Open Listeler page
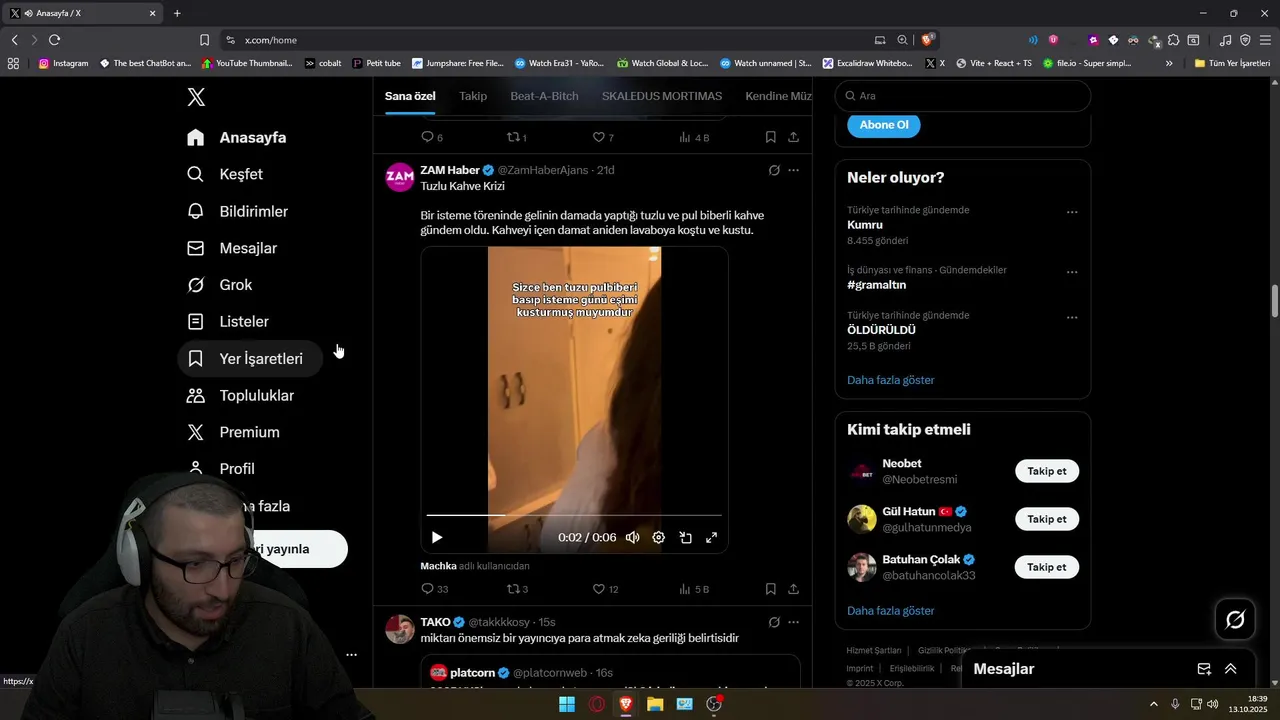The image size is (1280, 720). tap(229, 322)
